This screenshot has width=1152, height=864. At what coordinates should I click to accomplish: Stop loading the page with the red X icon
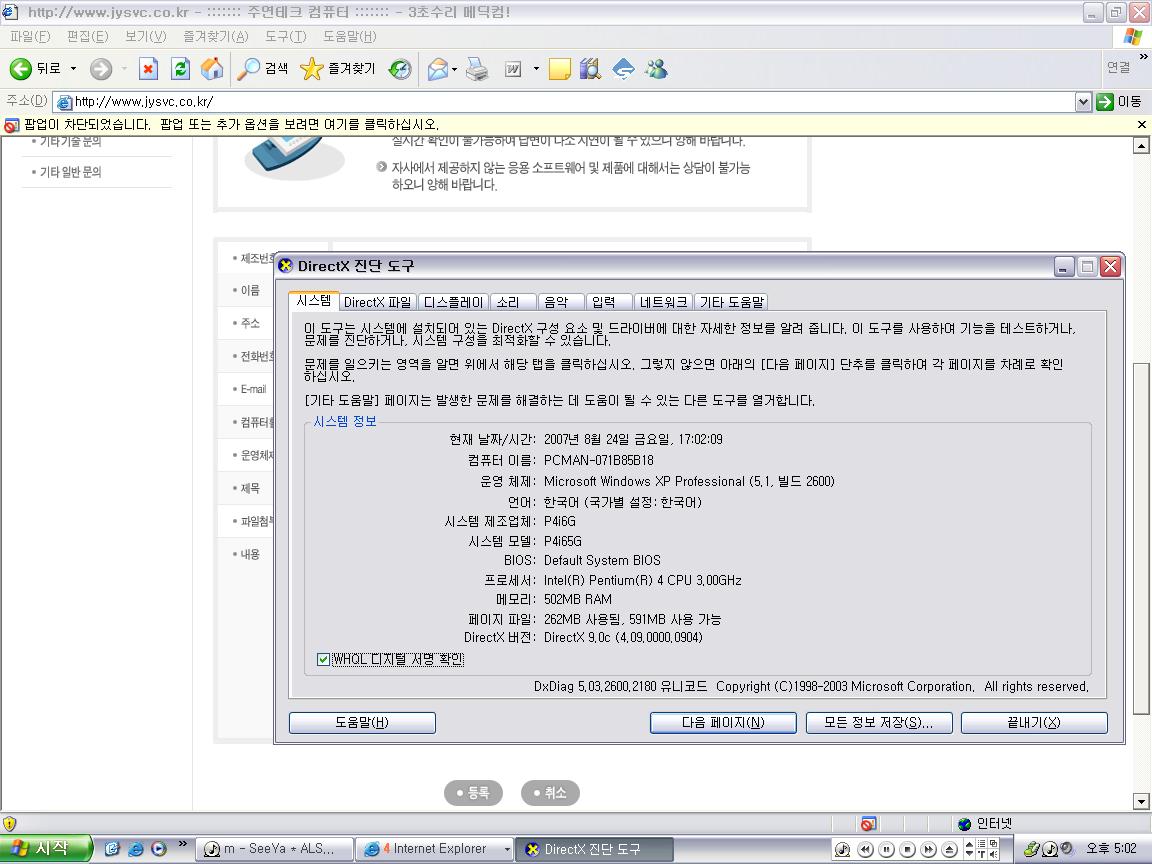point(148,69)
